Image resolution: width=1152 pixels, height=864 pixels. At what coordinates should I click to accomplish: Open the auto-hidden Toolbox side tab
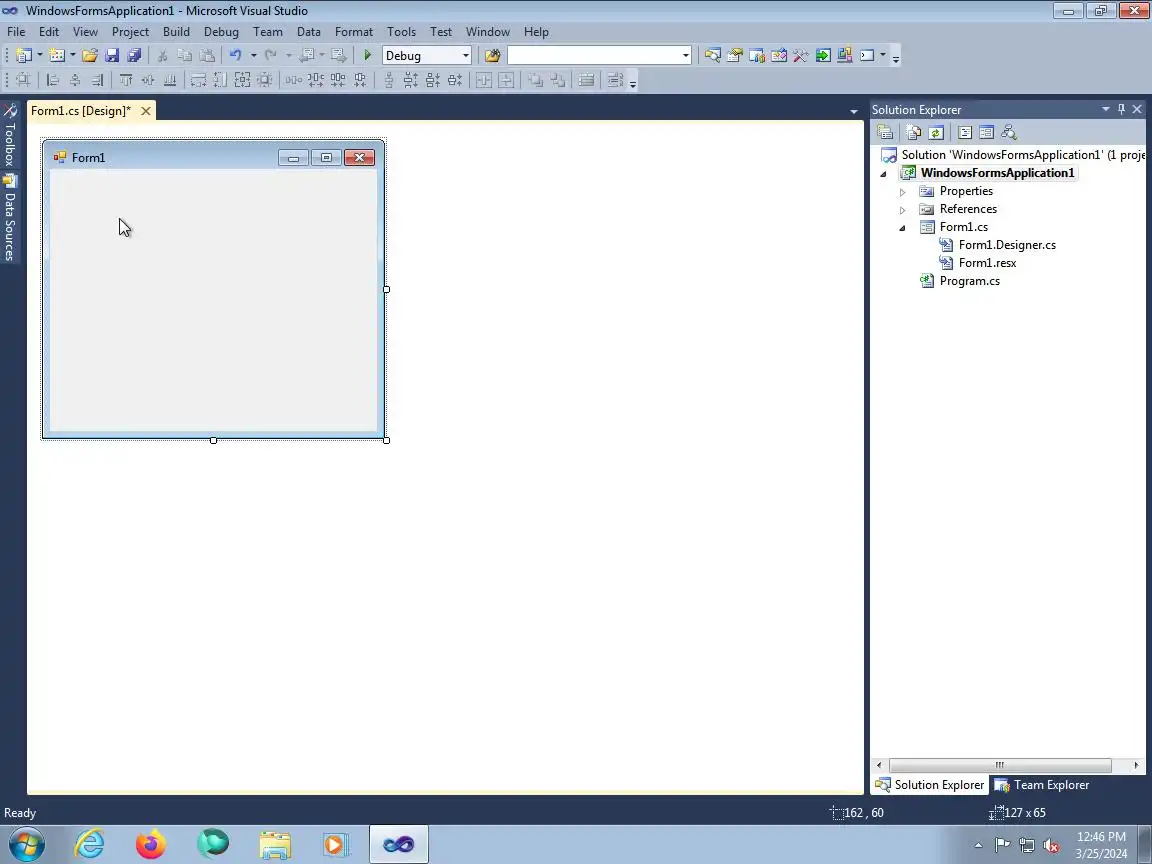(x=10, y=136)
